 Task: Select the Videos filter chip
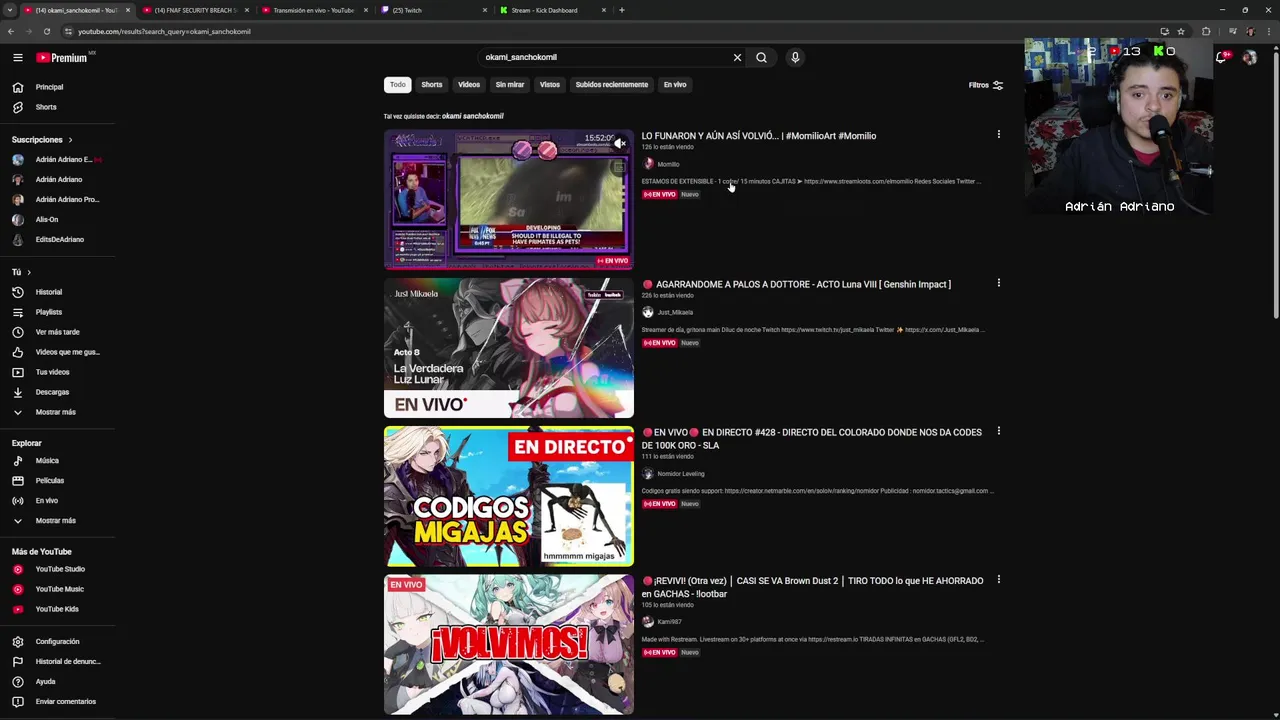point(469,85)
